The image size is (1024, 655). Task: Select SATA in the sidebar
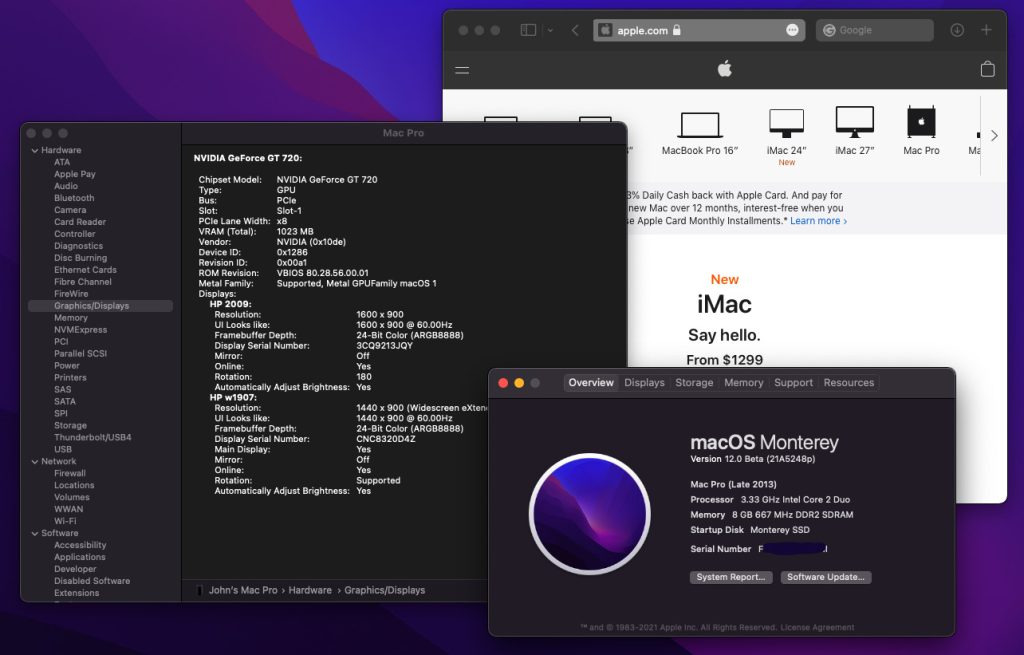[65, 402]
